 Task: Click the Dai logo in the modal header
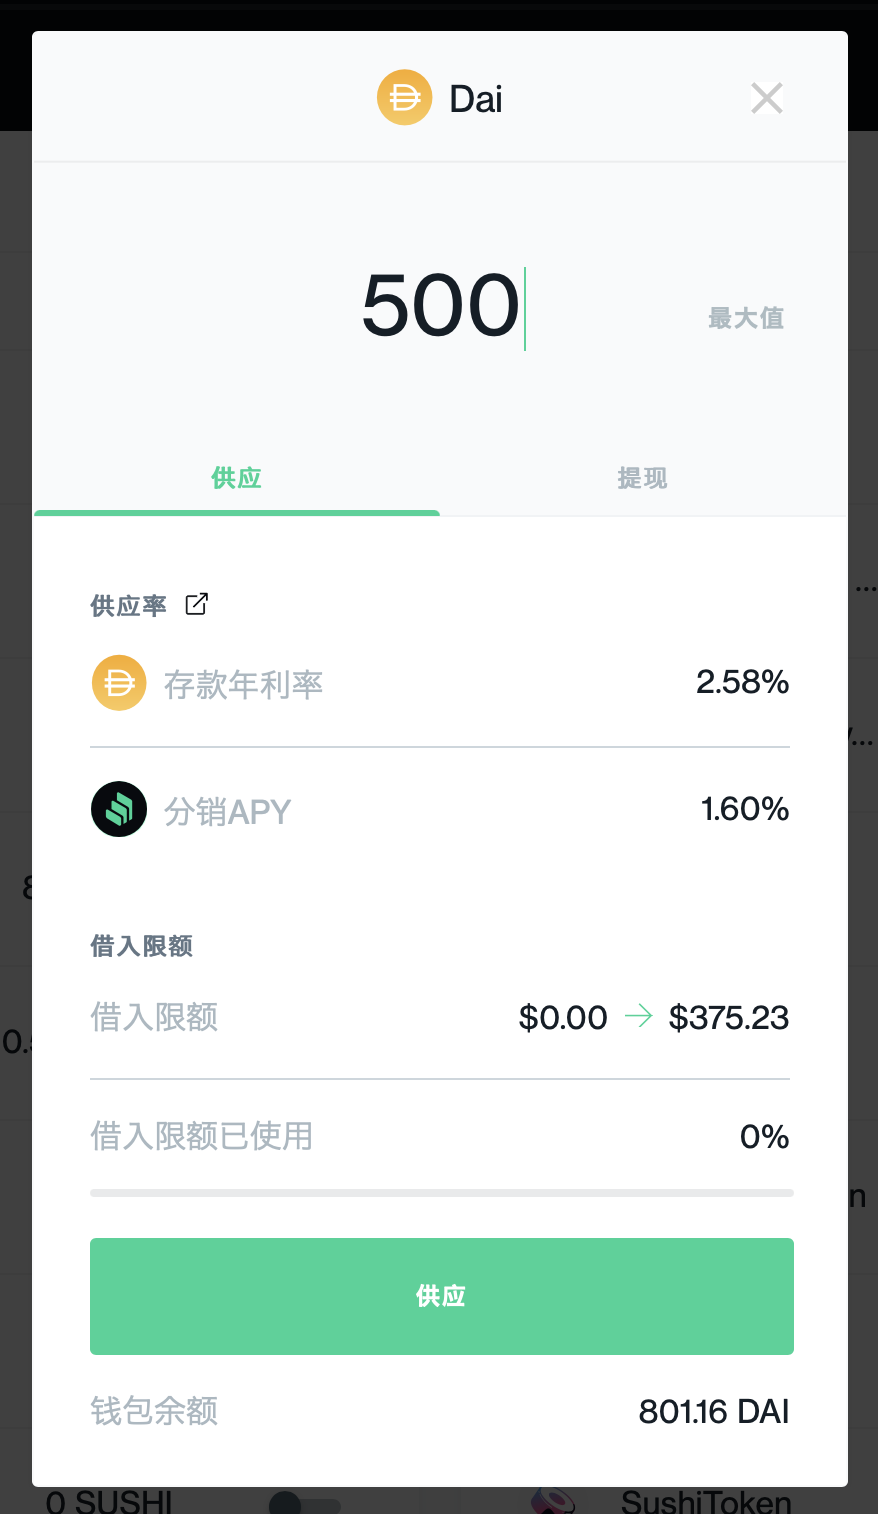[404, 98]
